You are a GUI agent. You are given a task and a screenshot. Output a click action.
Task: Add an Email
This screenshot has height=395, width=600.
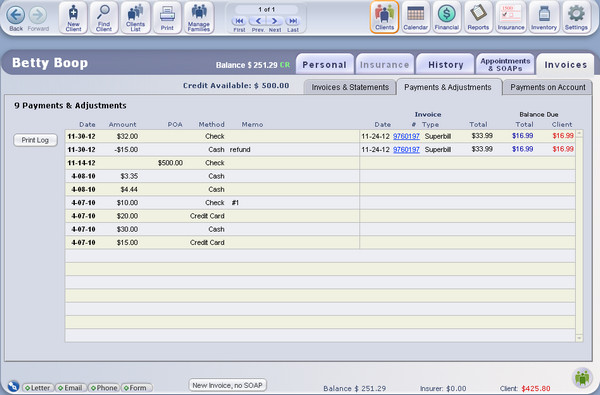[70, 388]
